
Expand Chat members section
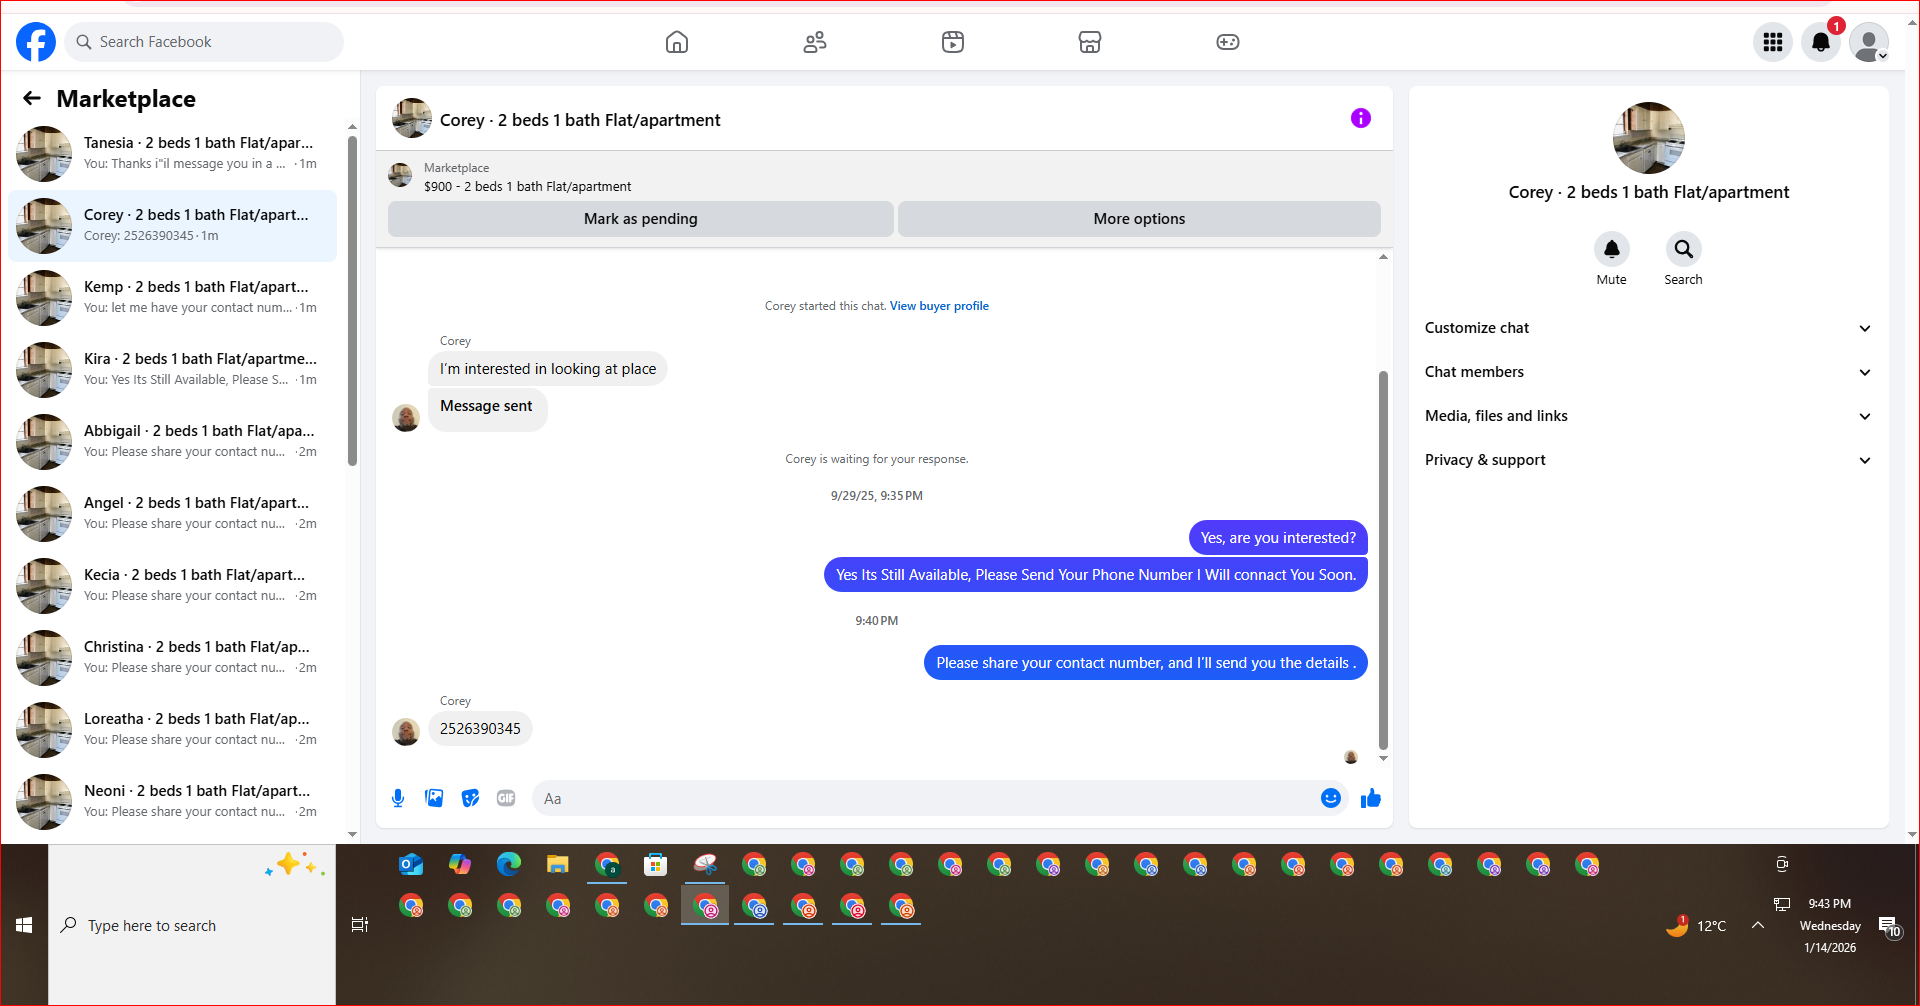(x=1648, y=372)
